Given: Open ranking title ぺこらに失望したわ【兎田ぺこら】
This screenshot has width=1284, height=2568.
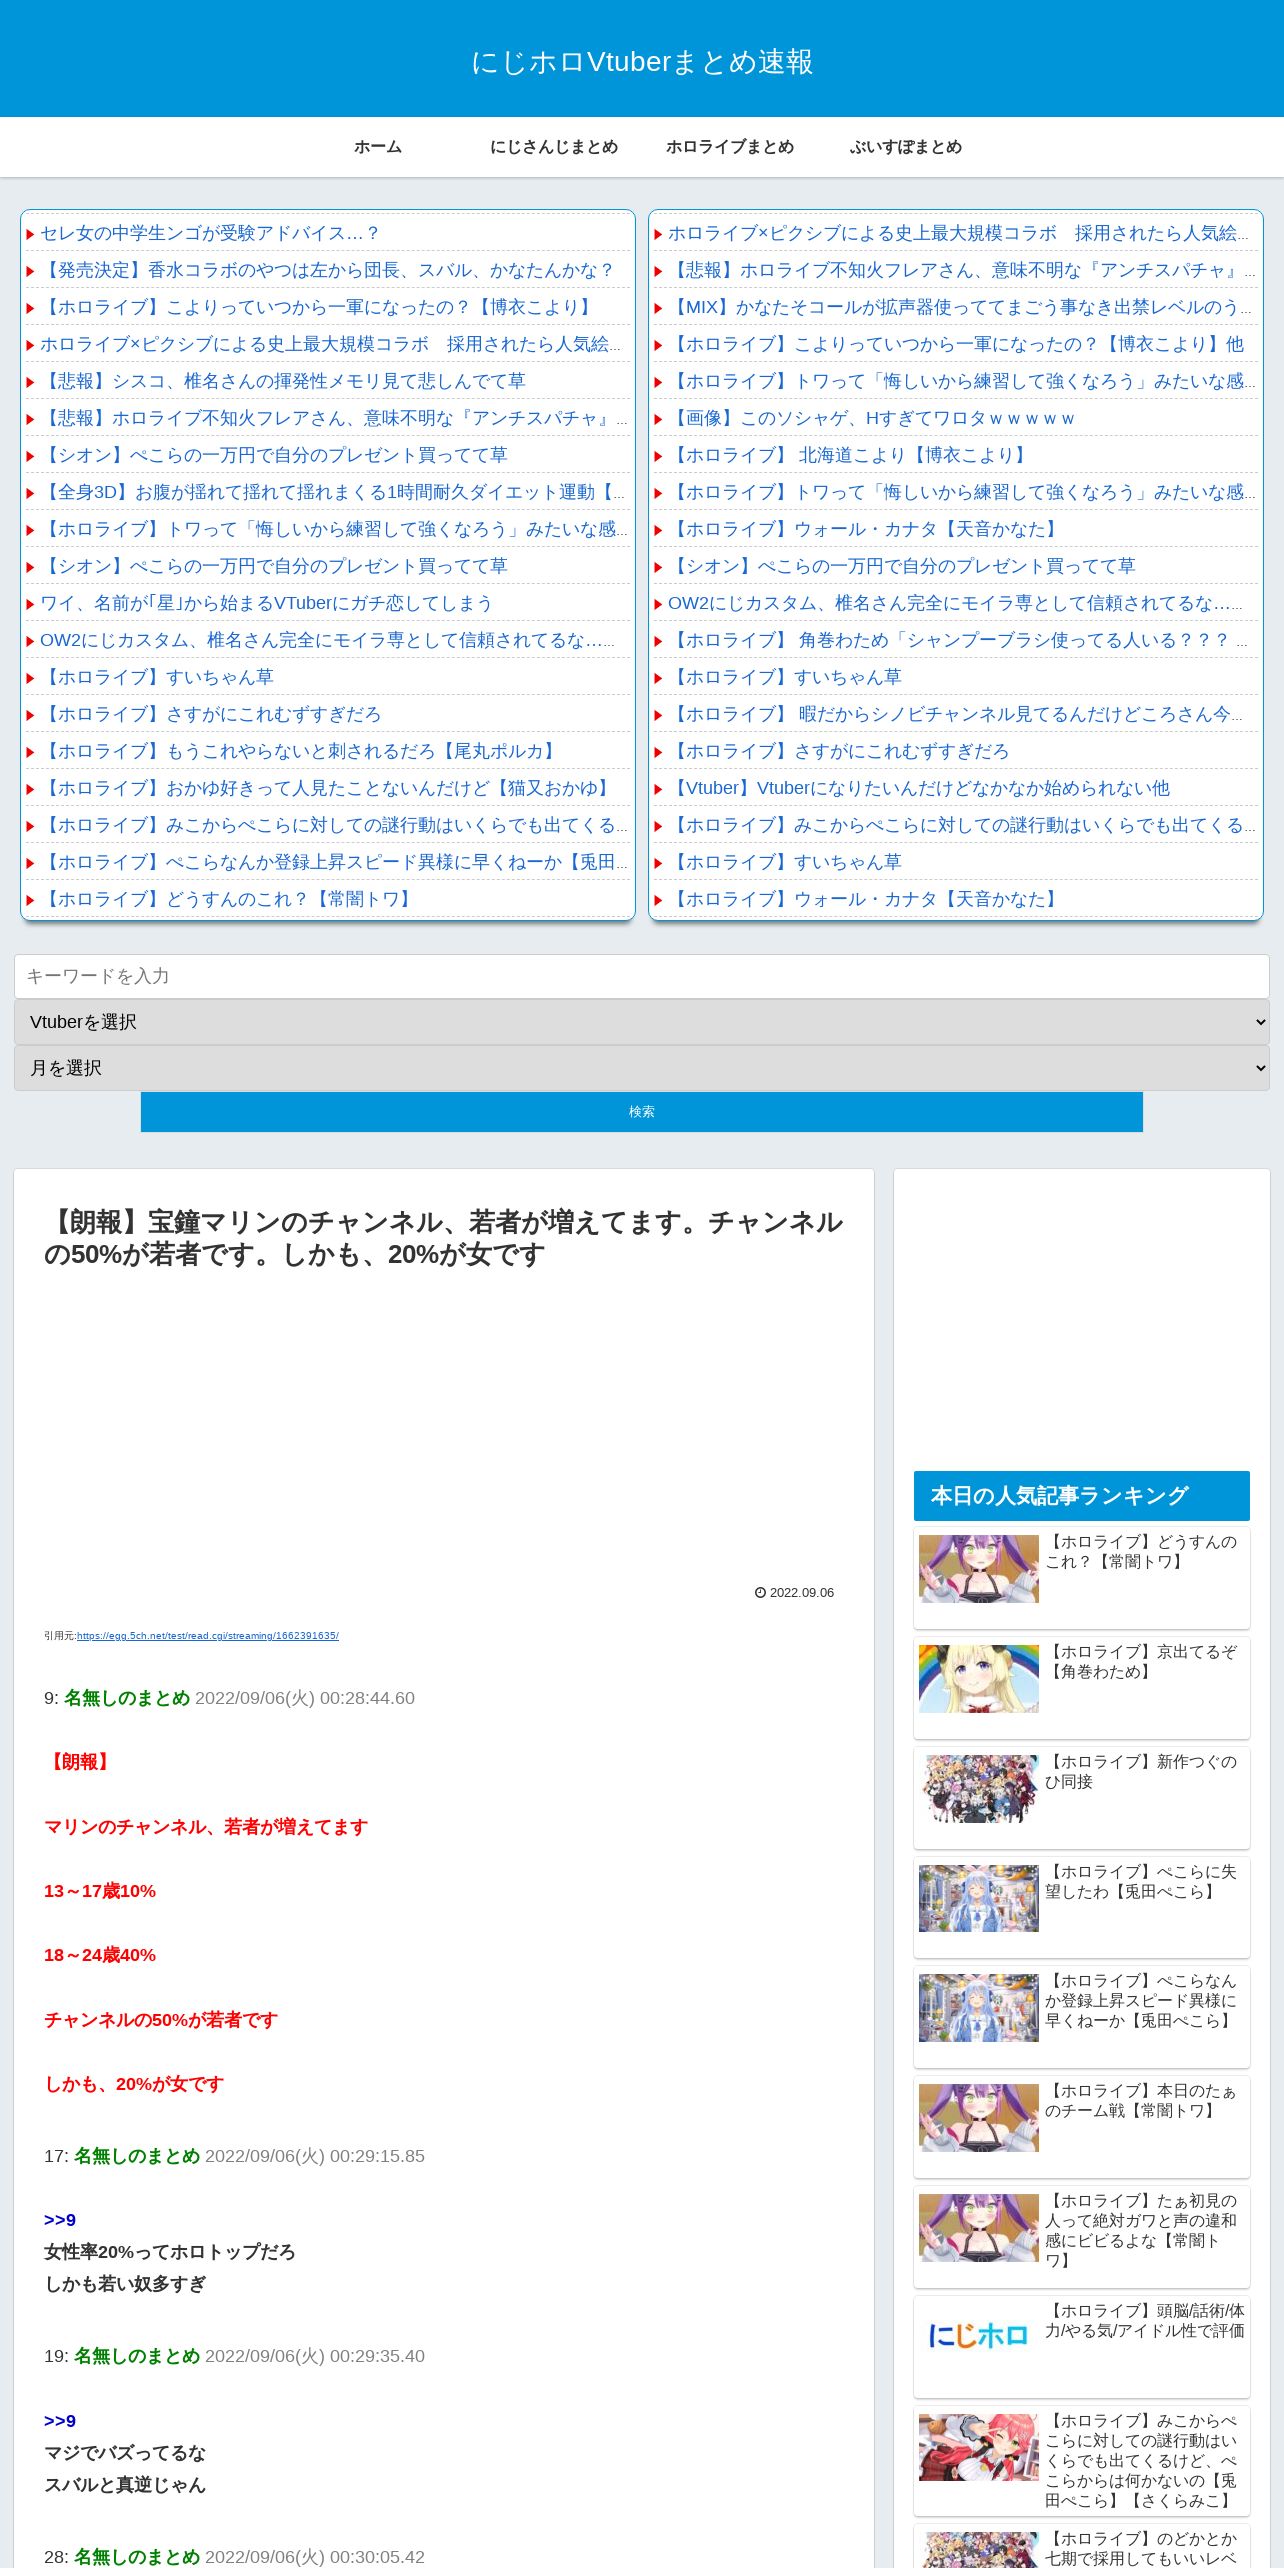Looking at the screenshot, I should (x=1141, y=1882).
